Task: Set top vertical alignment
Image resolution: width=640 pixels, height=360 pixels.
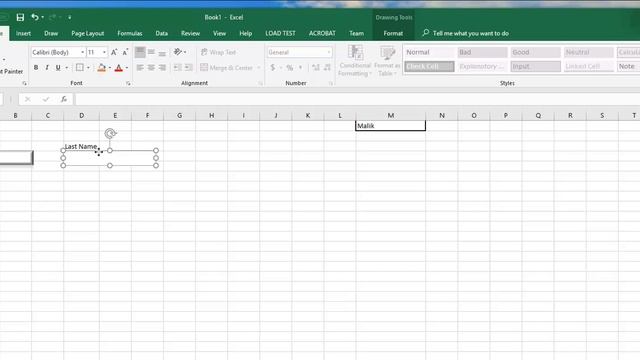Action: (x=140, y=52)
